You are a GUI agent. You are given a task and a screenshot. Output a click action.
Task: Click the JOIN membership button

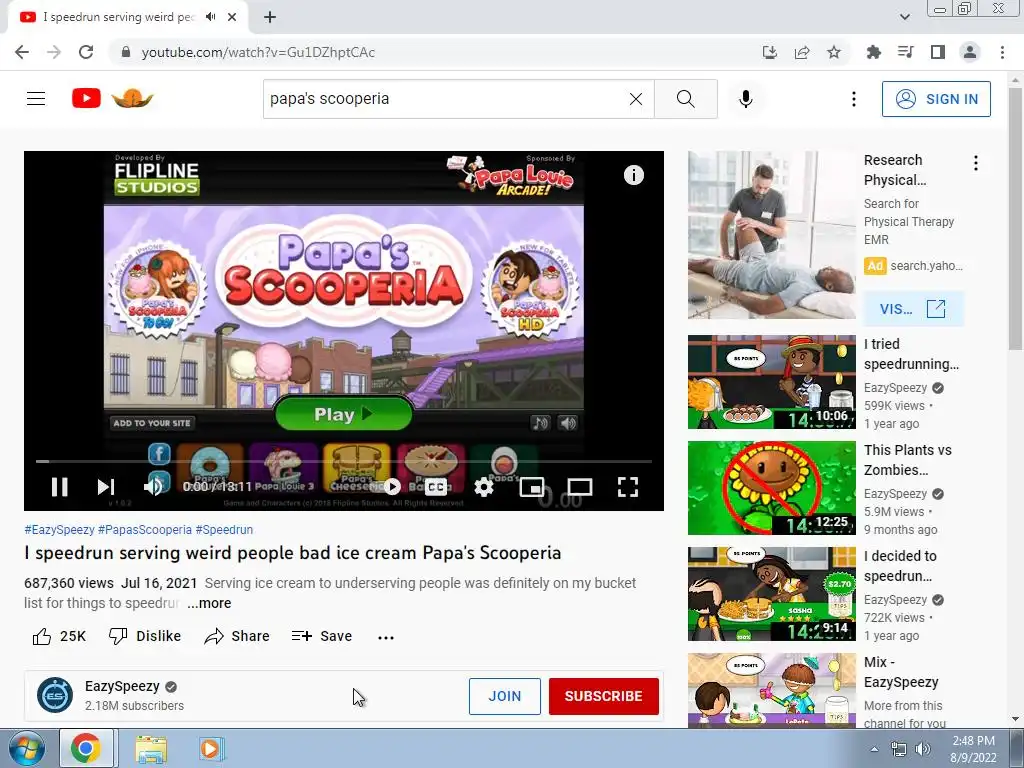(x=505, y=696)
